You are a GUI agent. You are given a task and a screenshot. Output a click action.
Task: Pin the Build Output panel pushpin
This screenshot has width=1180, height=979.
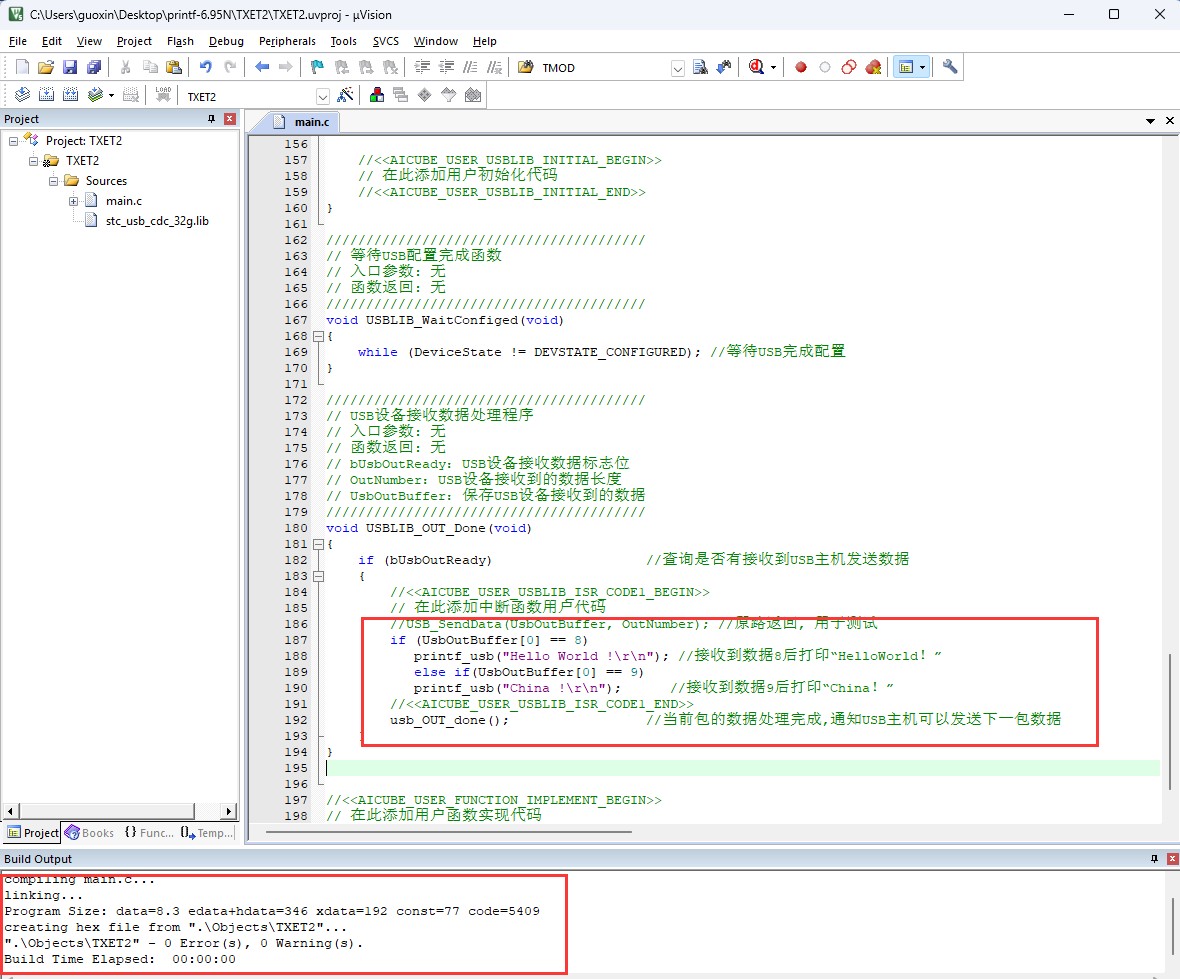click(1154, 859)
